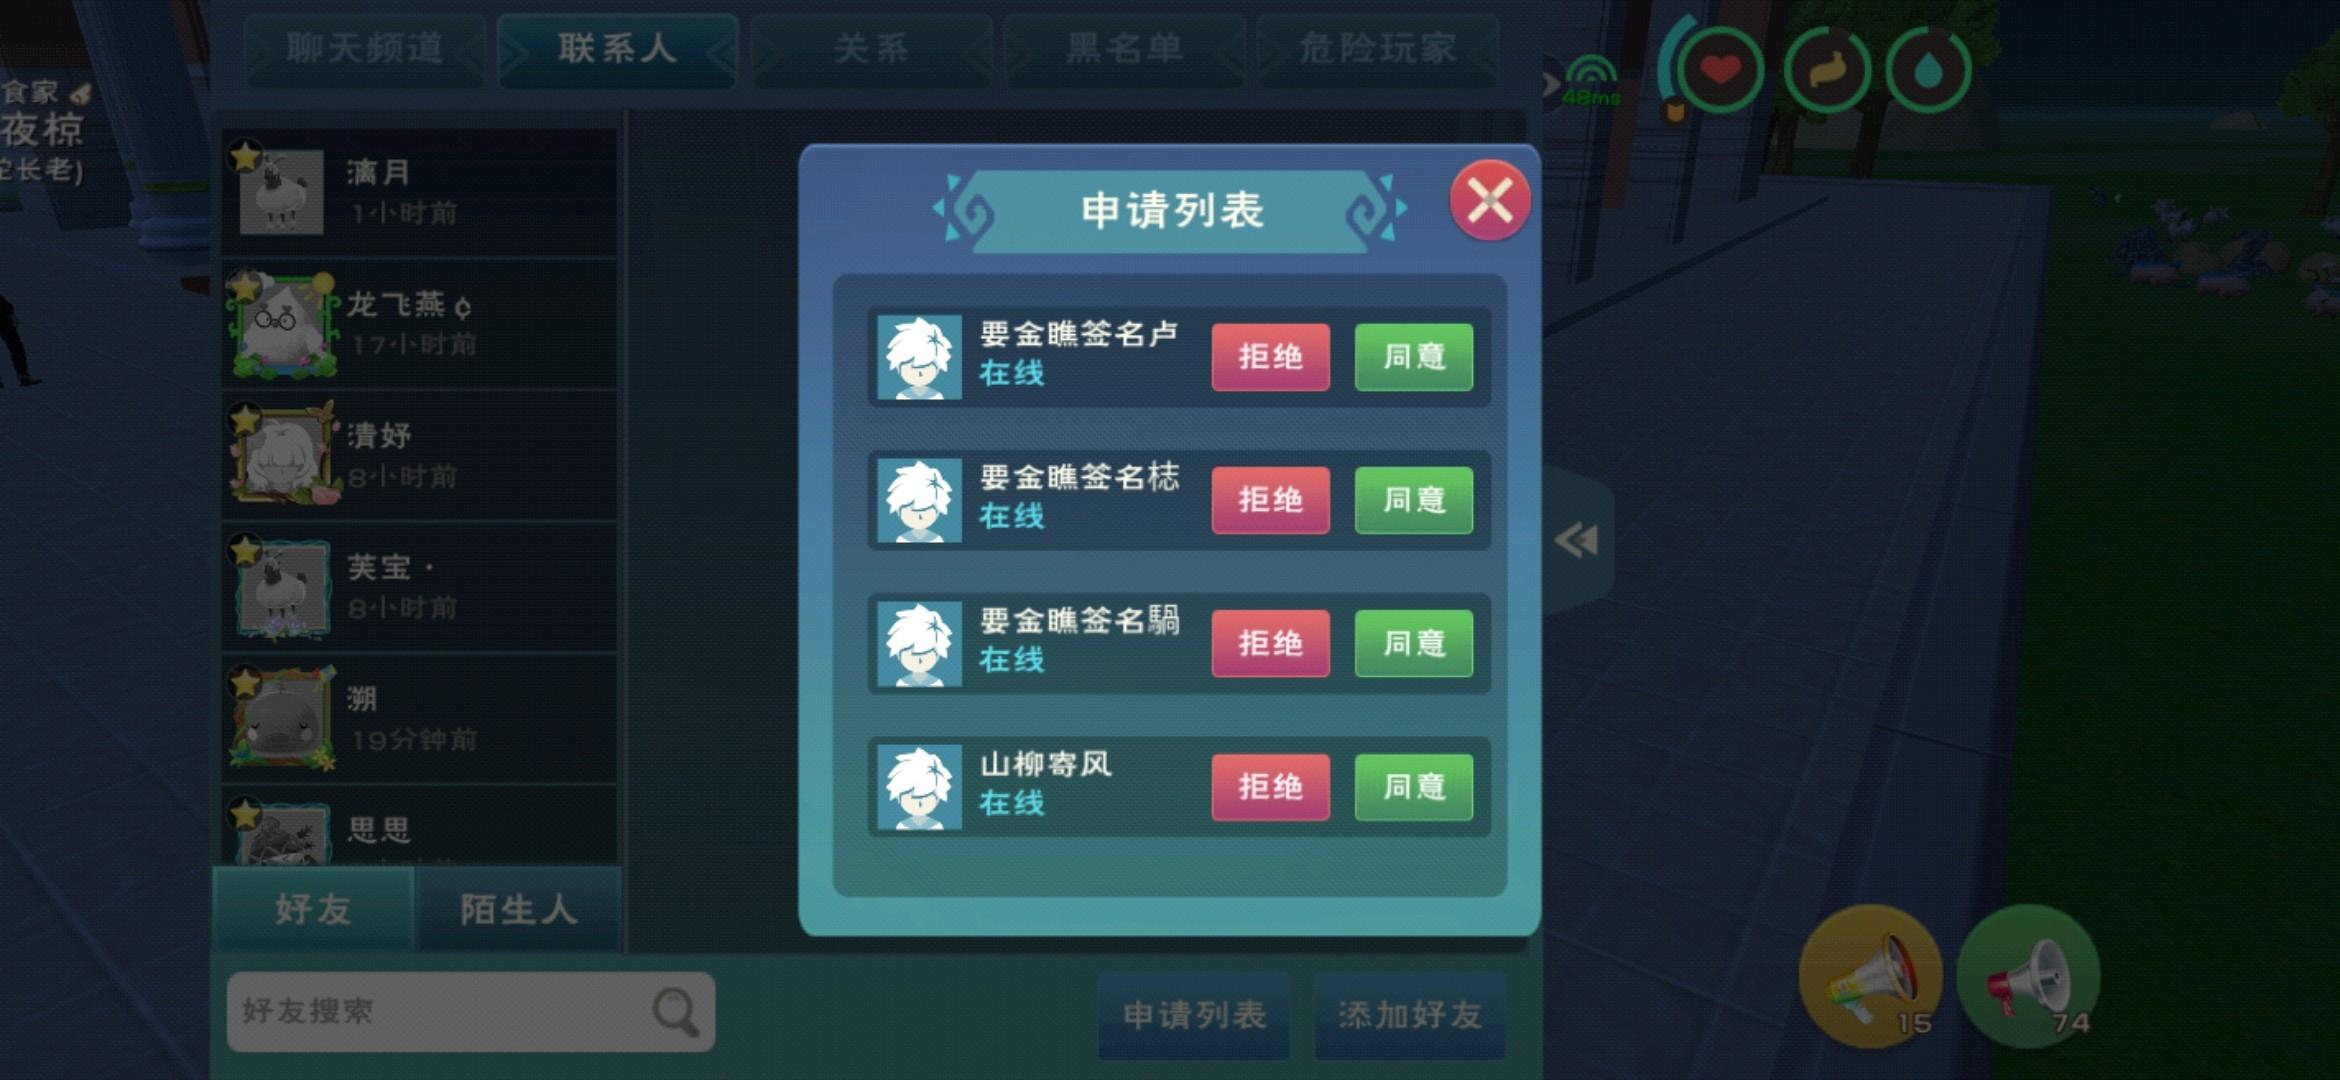Click the magnifier icon in friend search
Viewport: 2340px width, 1080px height.
[676, 1012]
